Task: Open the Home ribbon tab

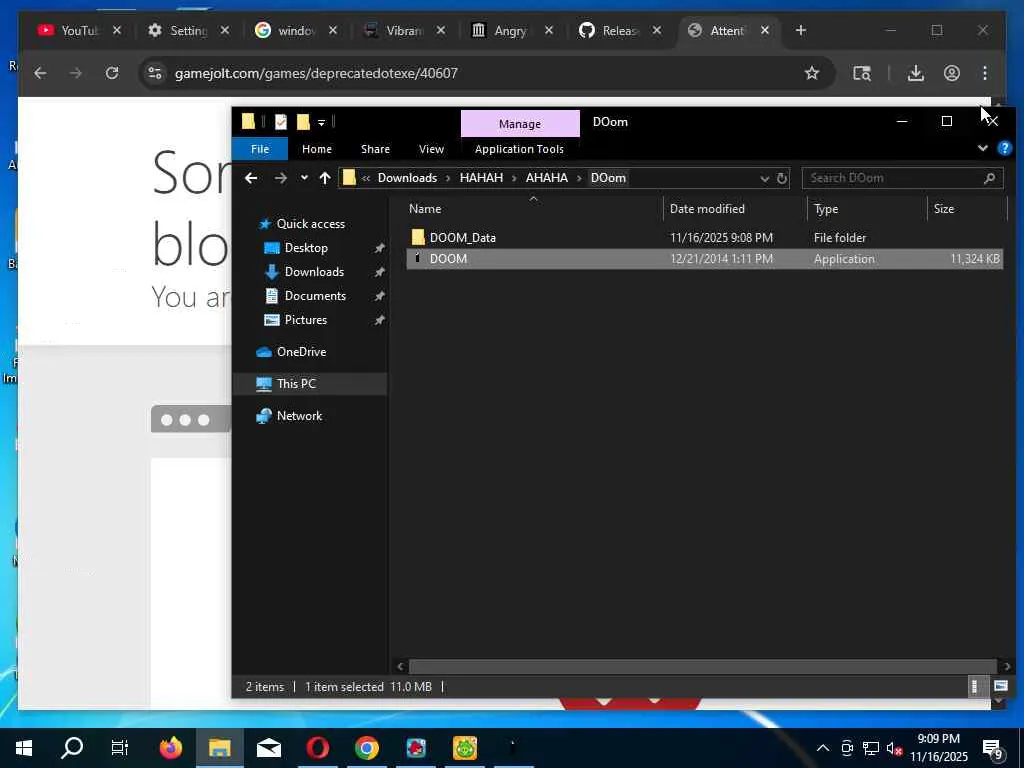Action: pos(317,149)
